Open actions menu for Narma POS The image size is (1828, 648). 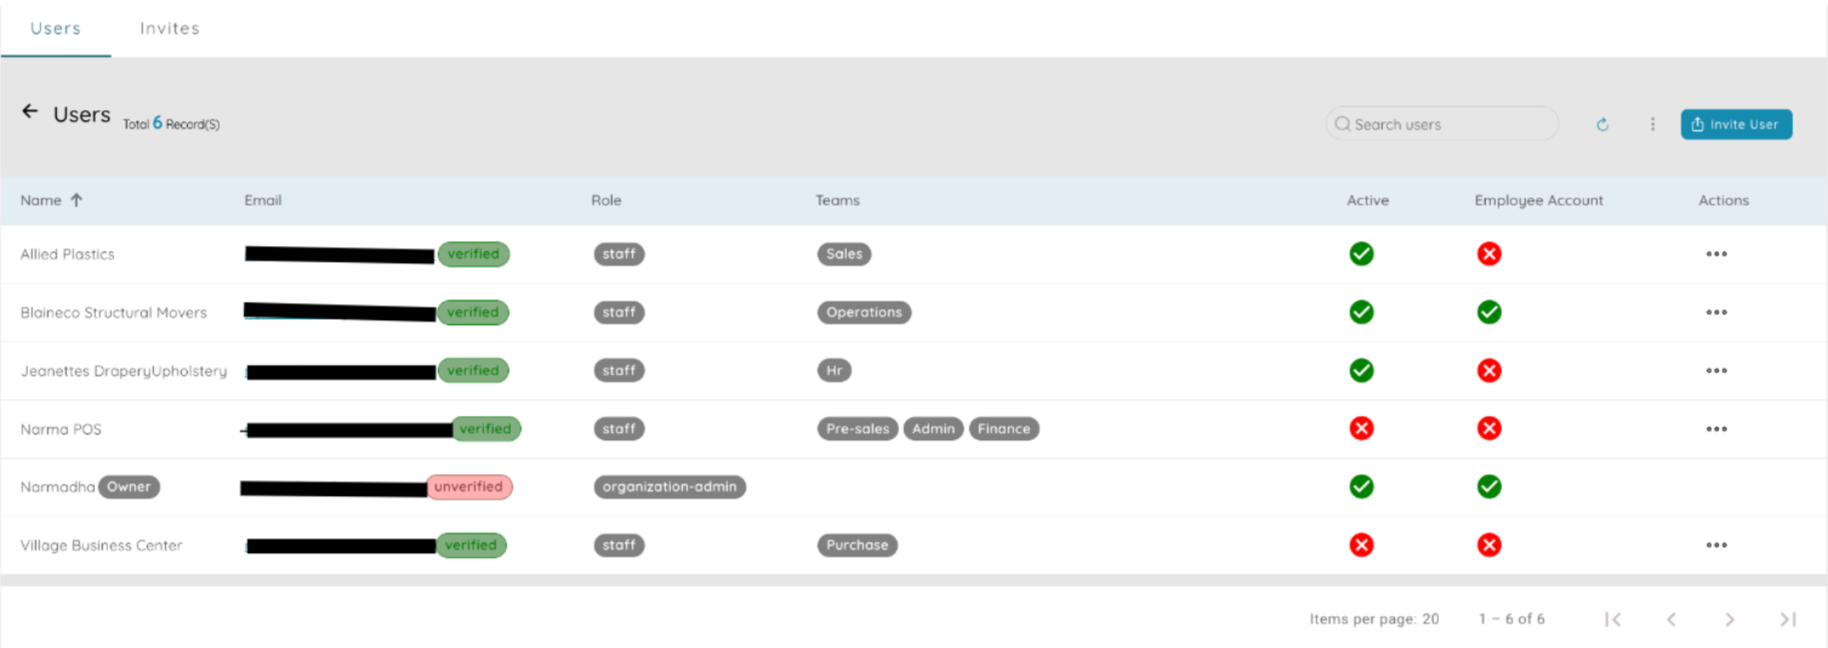point(1716,429)
